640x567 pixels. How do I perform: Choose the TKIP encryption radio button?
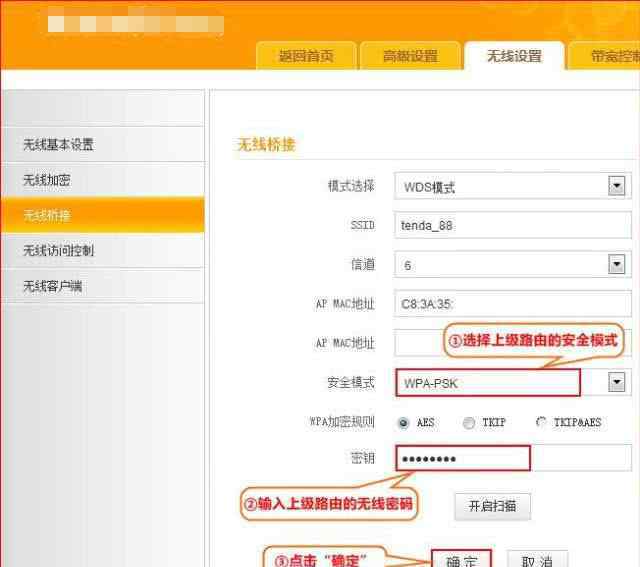[469, 423]
